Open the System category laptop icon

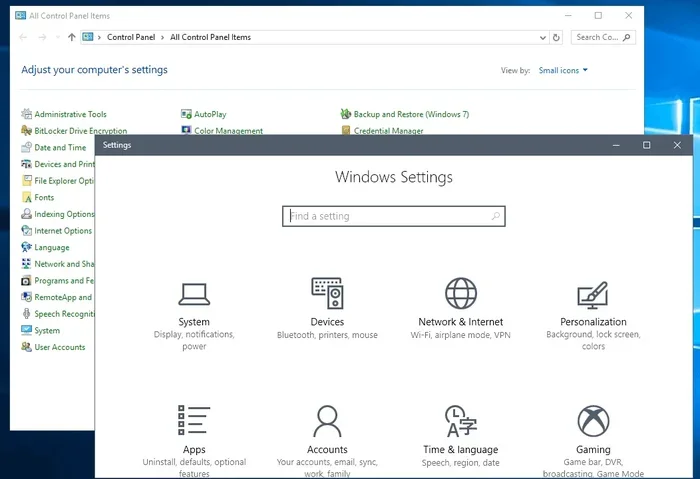194,295
